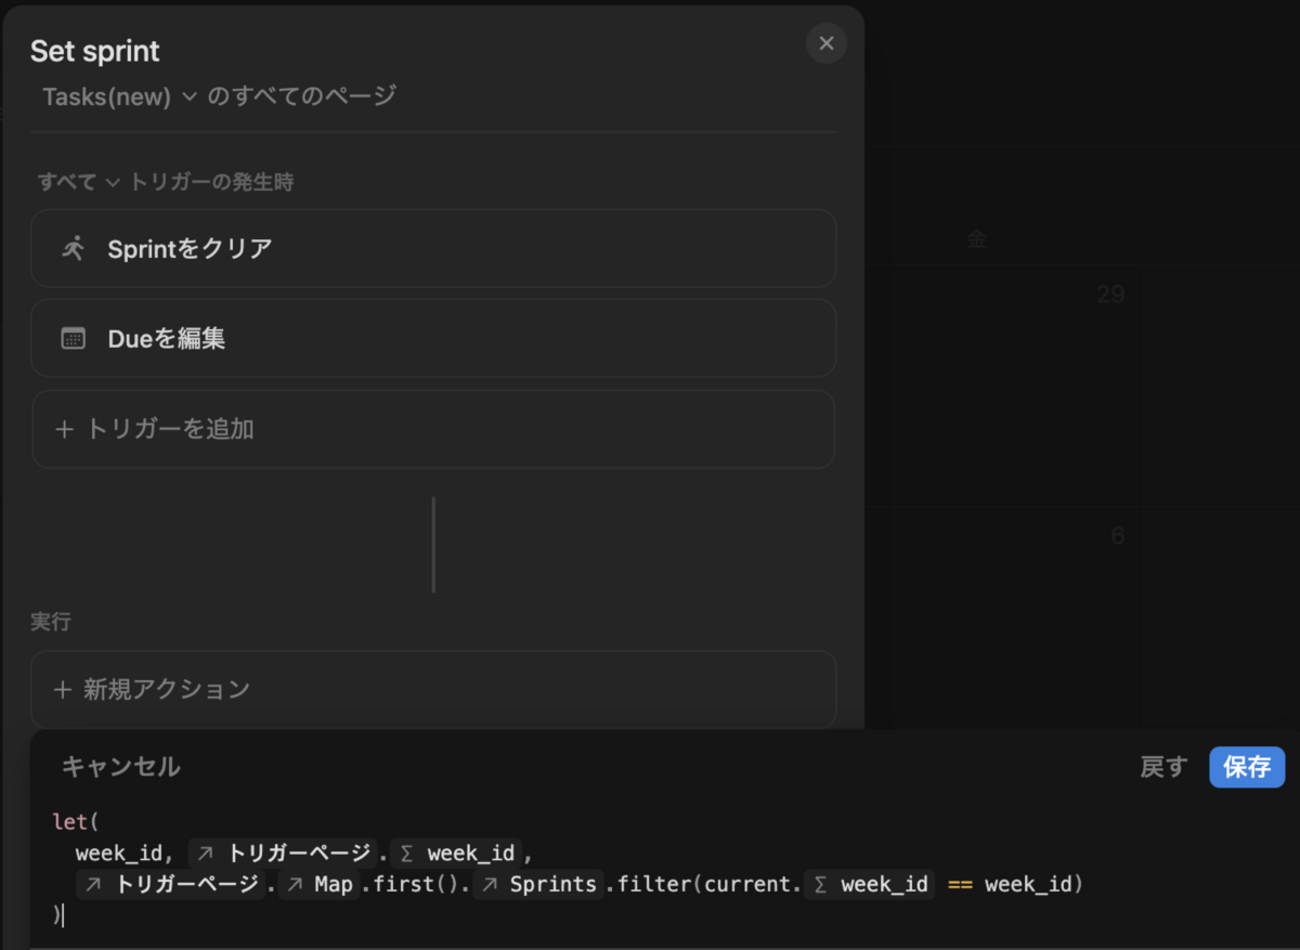Image resolution: width=1300 pixels, height=950 pixels.
Task: Open the Tasks(new) database dropdown
Action: point(119,97)
